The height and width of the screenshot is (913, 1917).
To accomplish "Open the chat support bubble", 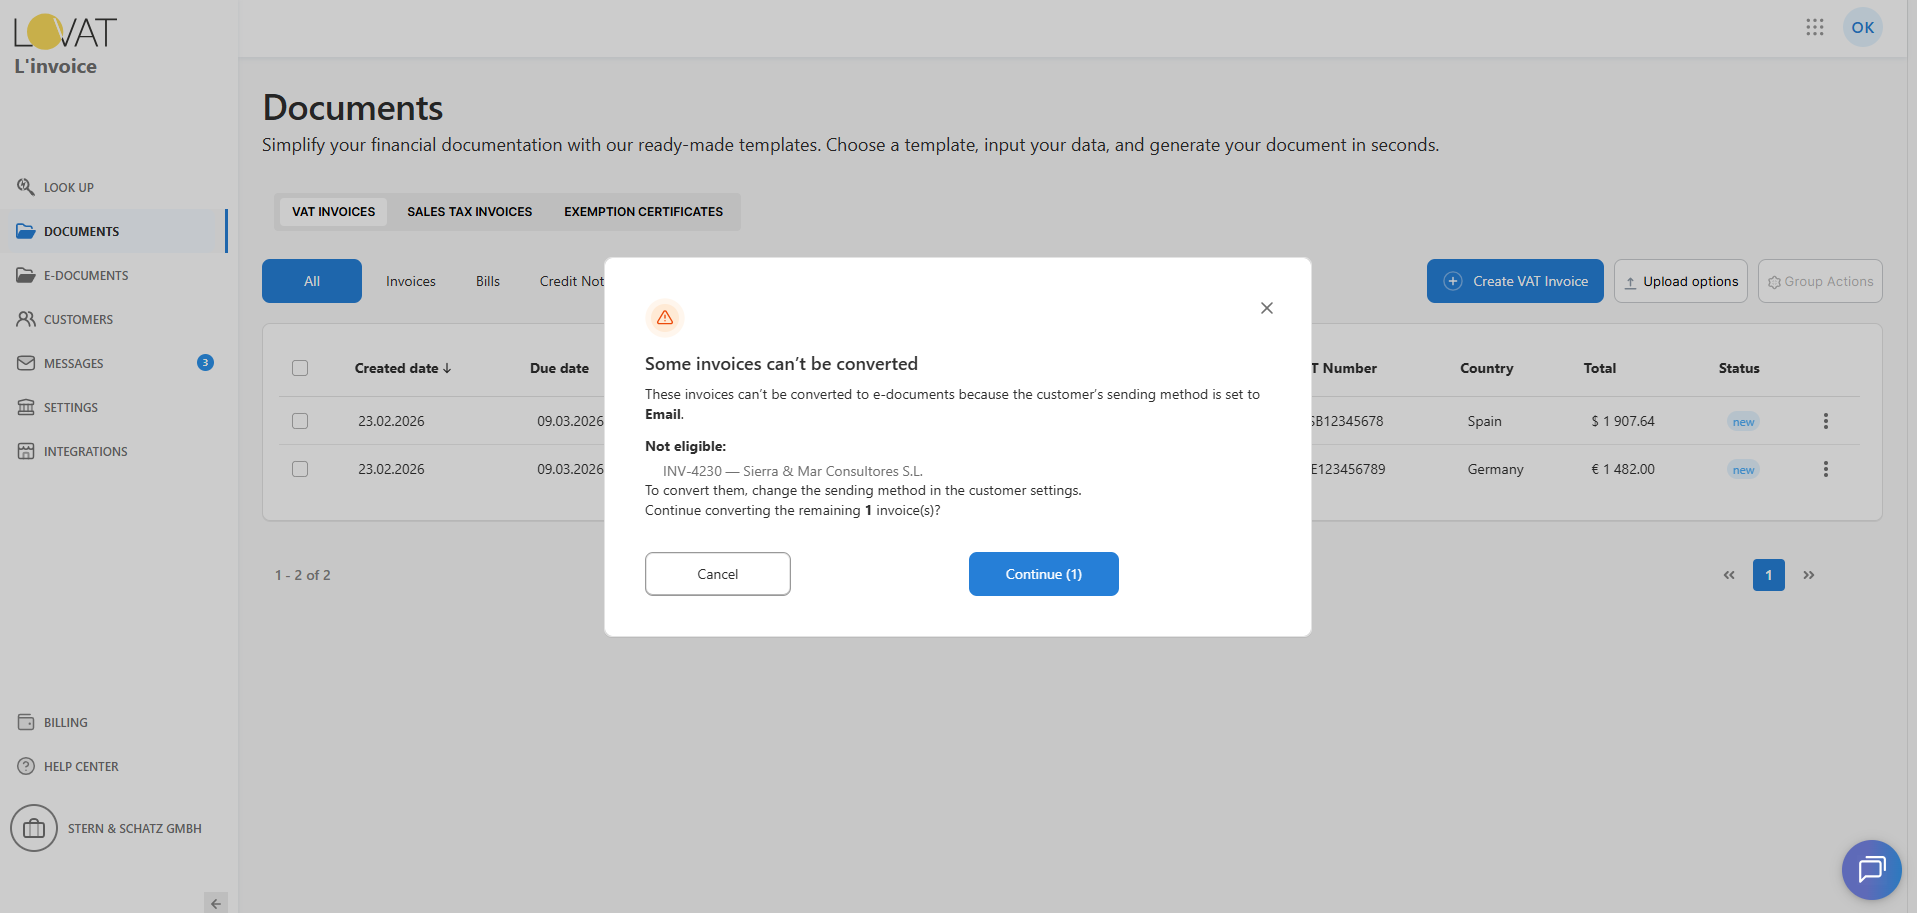I will click(x=1871, y=869).
